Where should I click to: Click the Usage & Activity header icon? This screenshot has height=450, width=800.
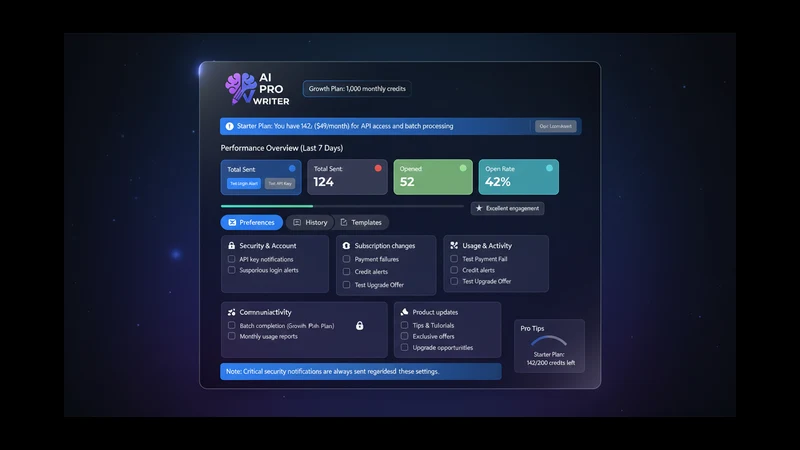tap(454, 245)
